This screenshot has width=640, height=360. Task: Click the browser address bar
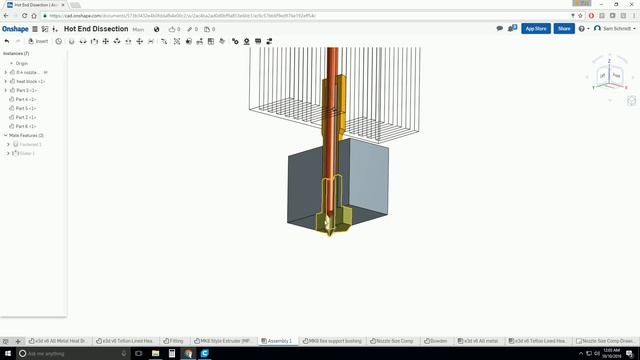(310, 16)
